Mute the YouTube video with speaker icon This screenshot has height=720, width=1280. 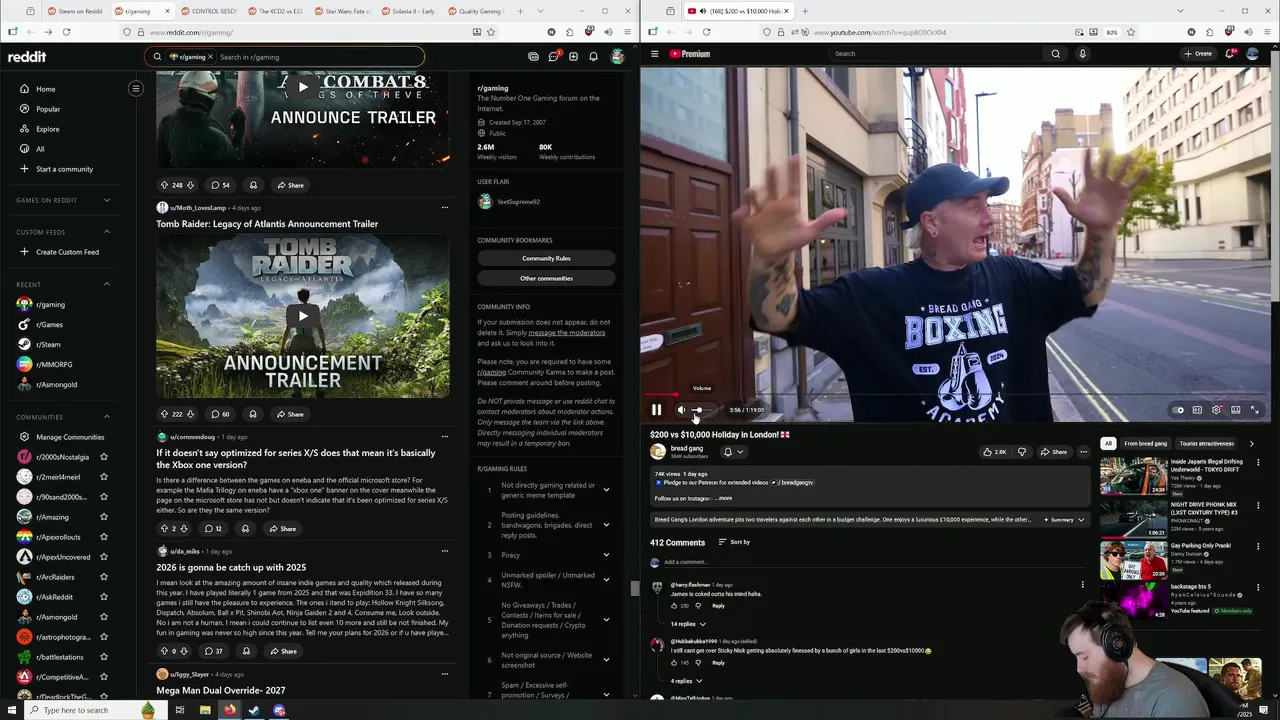681,410
